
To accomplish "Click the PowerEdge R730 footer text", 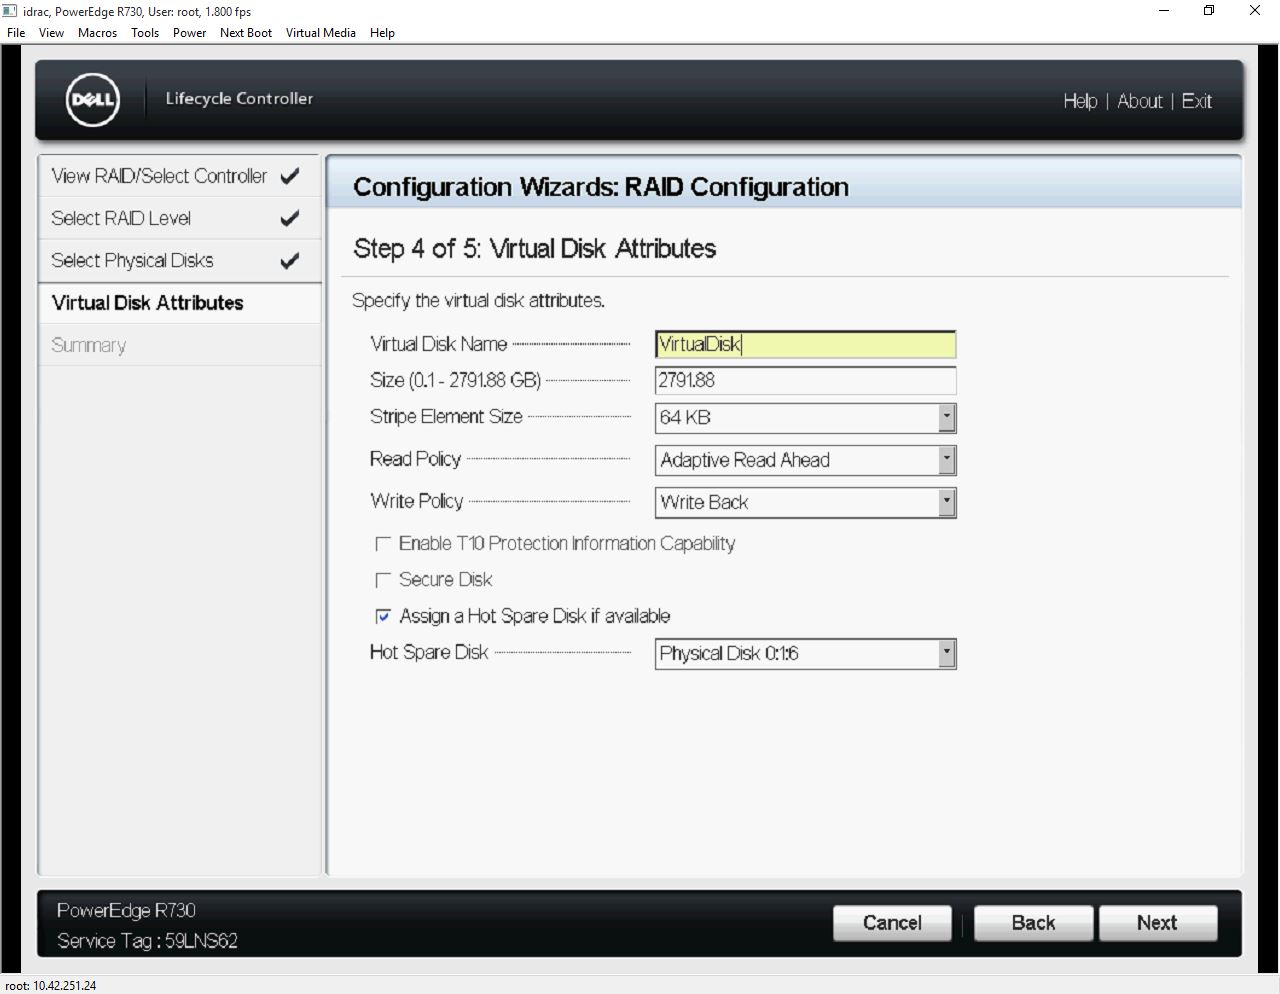I will pos(126,911).
